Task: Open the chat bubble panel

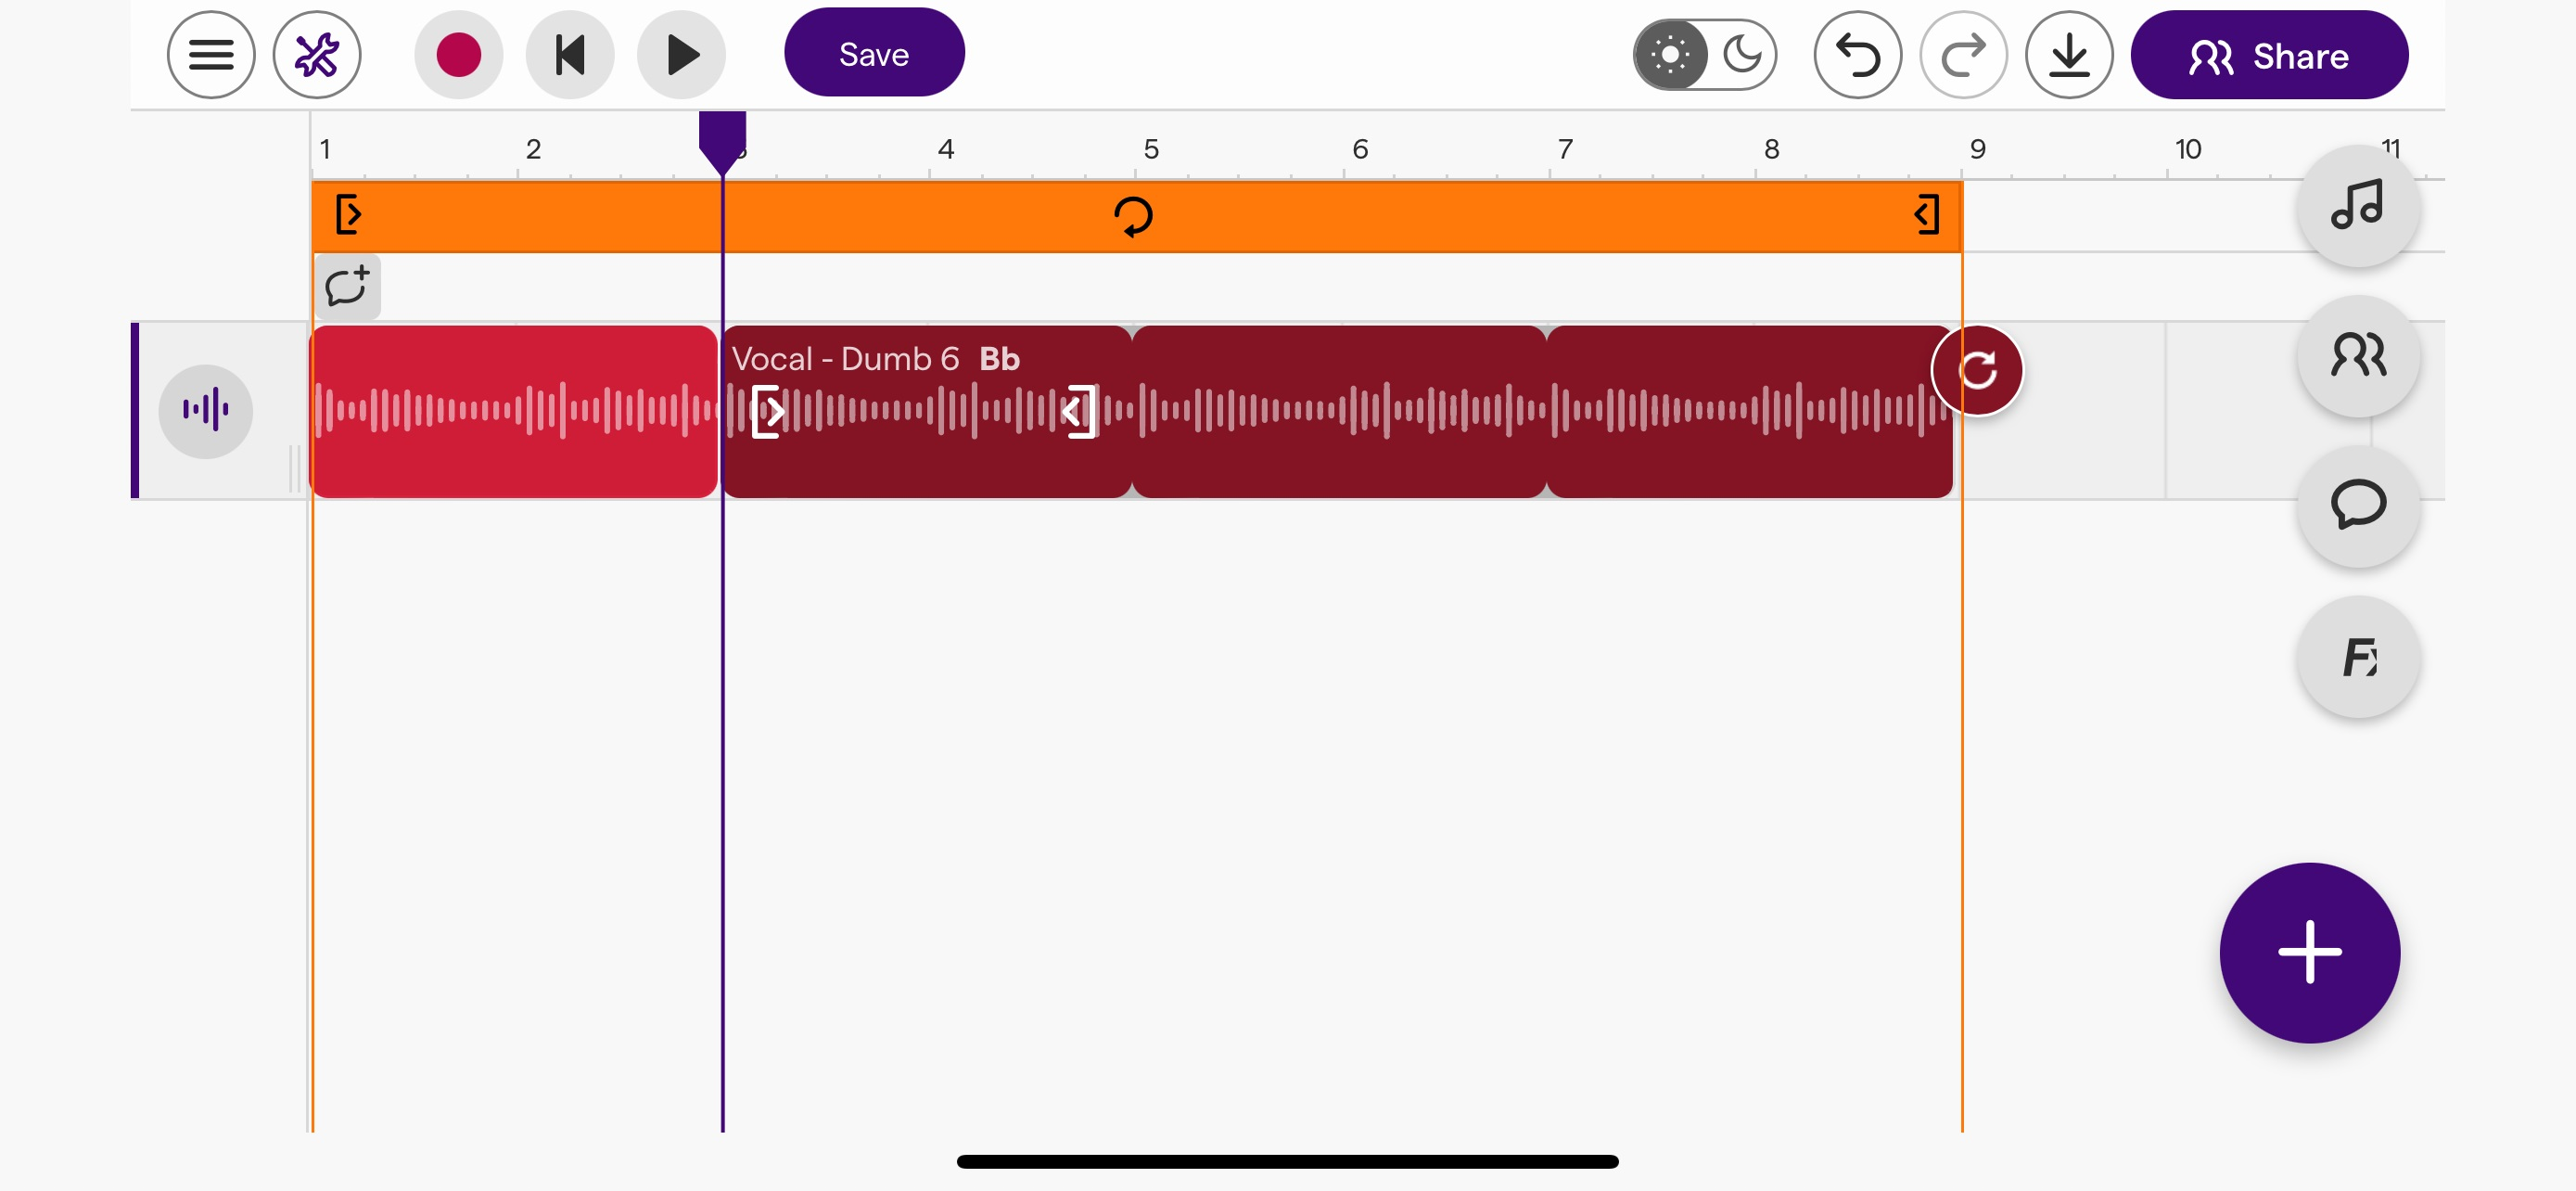Action: pyautogui.click(x=2358, y=505)
